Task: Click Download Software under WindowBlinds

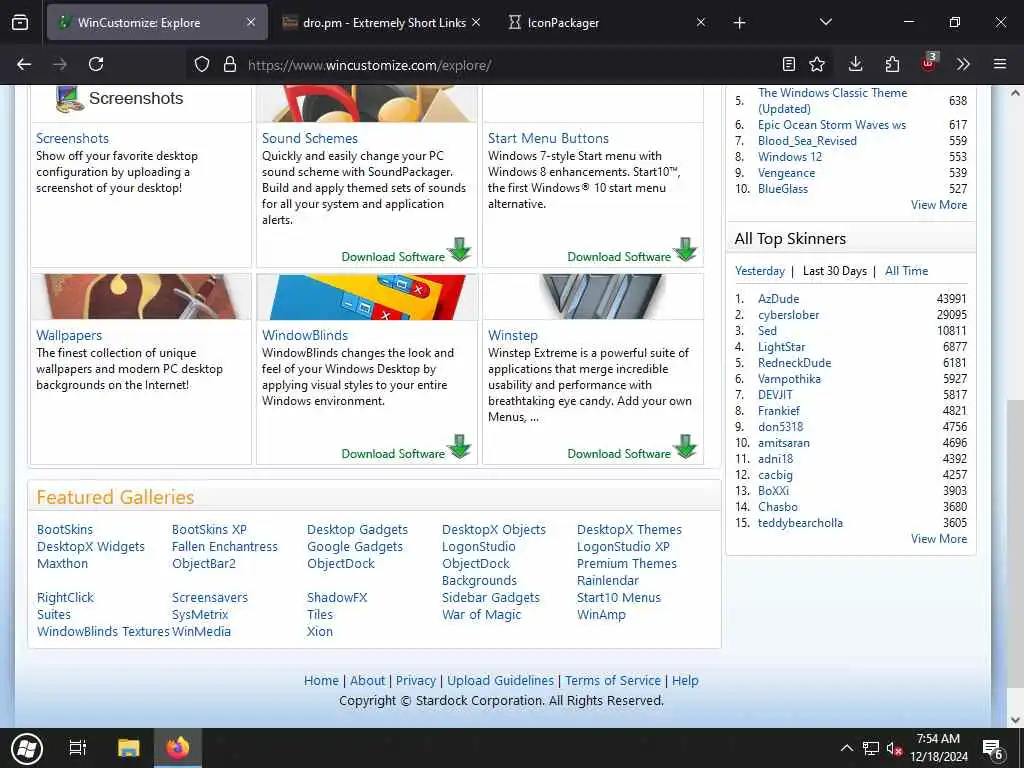Action: click(392, 454)
